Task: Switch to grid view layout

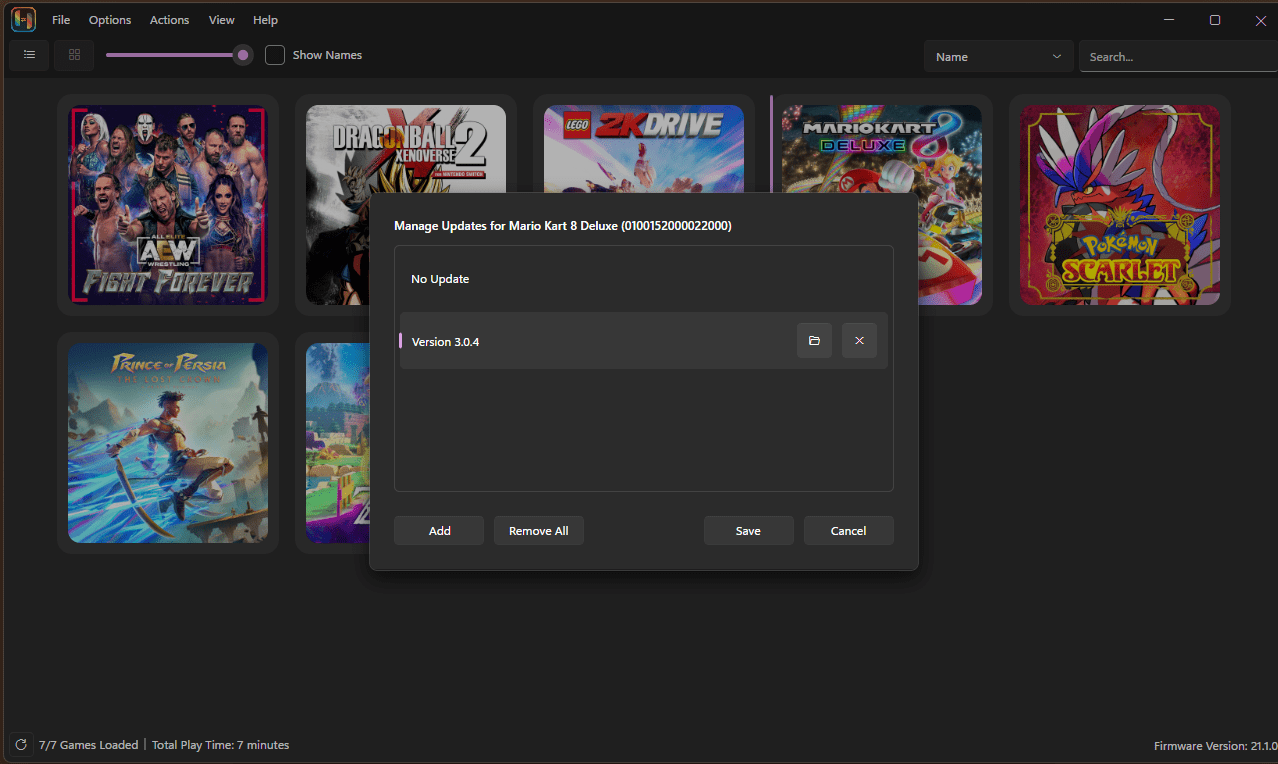Action: pyautogui.click(x=74, y=55)
